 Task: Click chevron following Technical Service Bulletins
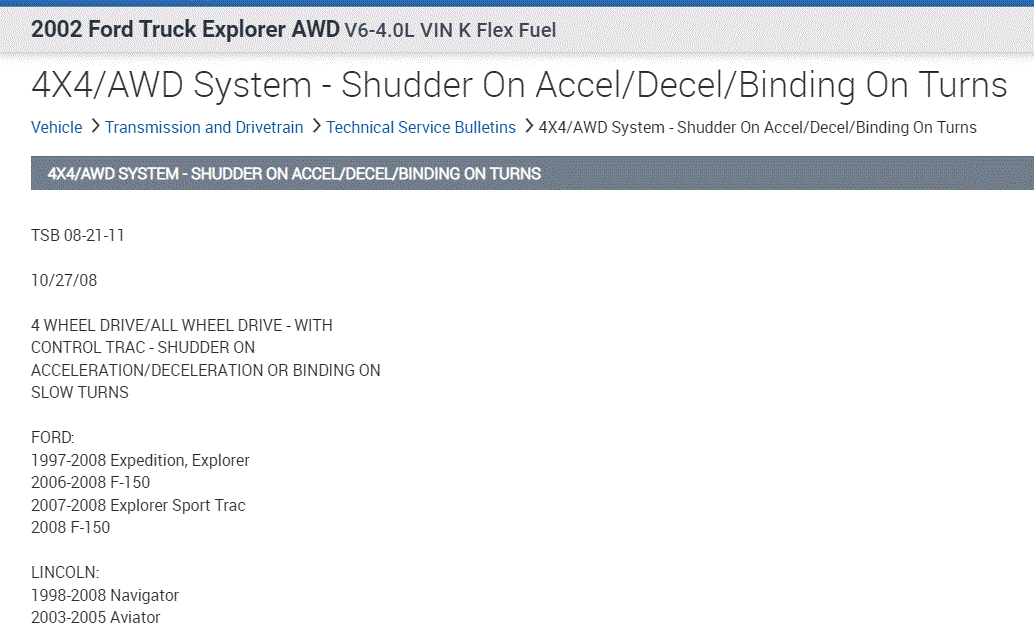pyautogui.click(x=528, y=127)
